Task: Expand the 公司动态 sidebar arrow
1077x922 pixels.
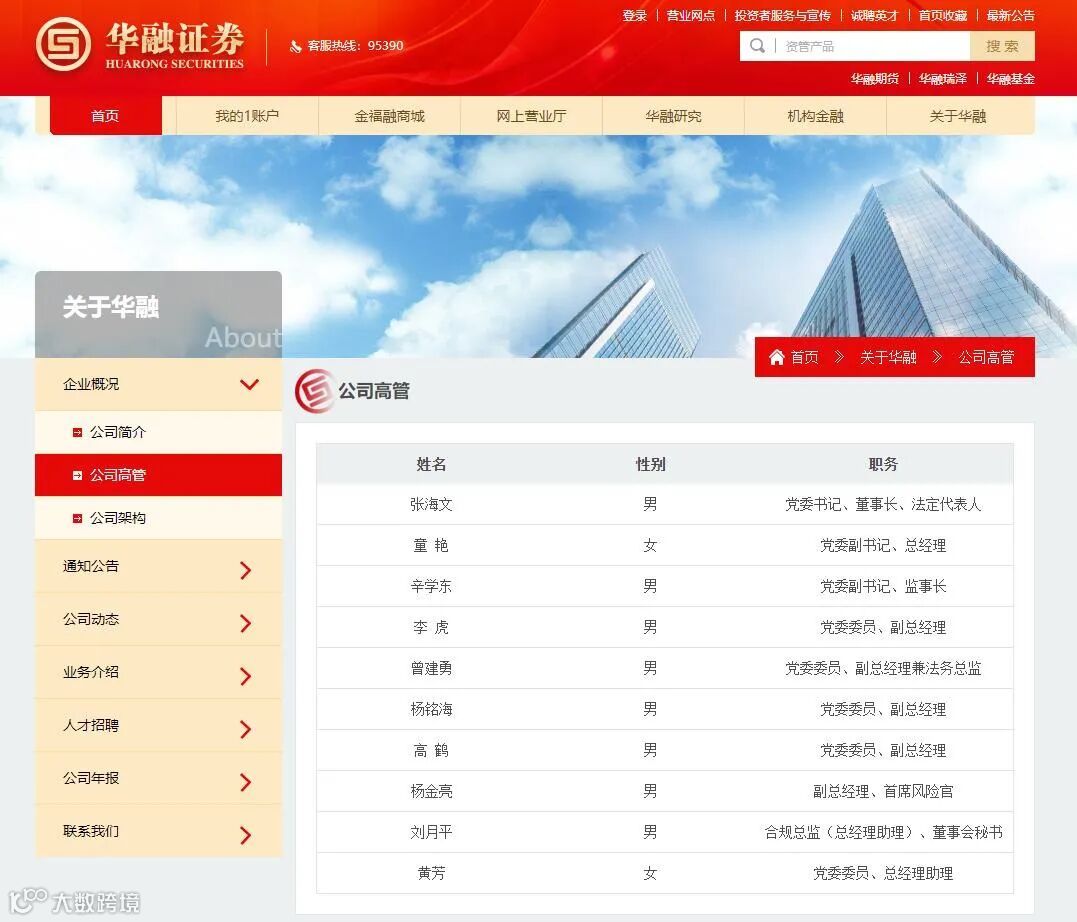Action: coord(246,623)
